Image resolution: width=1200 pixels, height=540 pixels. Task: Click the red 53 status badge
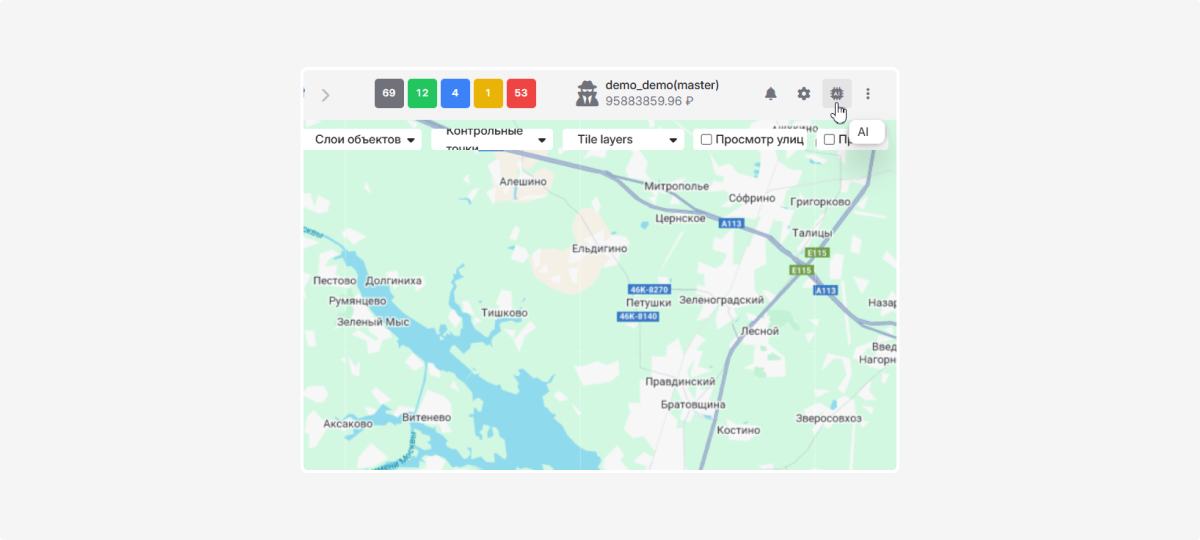[x=521, y=93]
